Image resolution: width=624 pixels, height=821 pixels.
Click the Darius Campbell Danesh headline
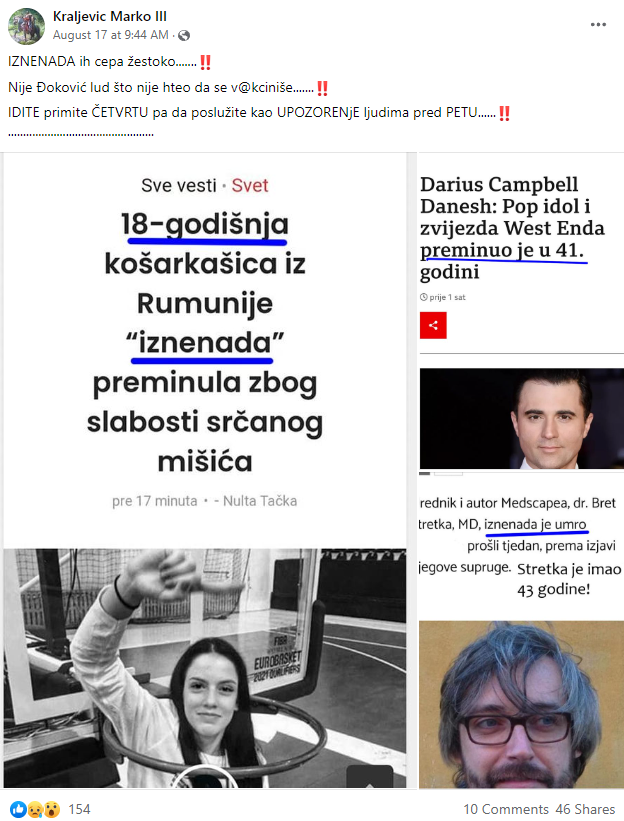click(x=512, y=228)
